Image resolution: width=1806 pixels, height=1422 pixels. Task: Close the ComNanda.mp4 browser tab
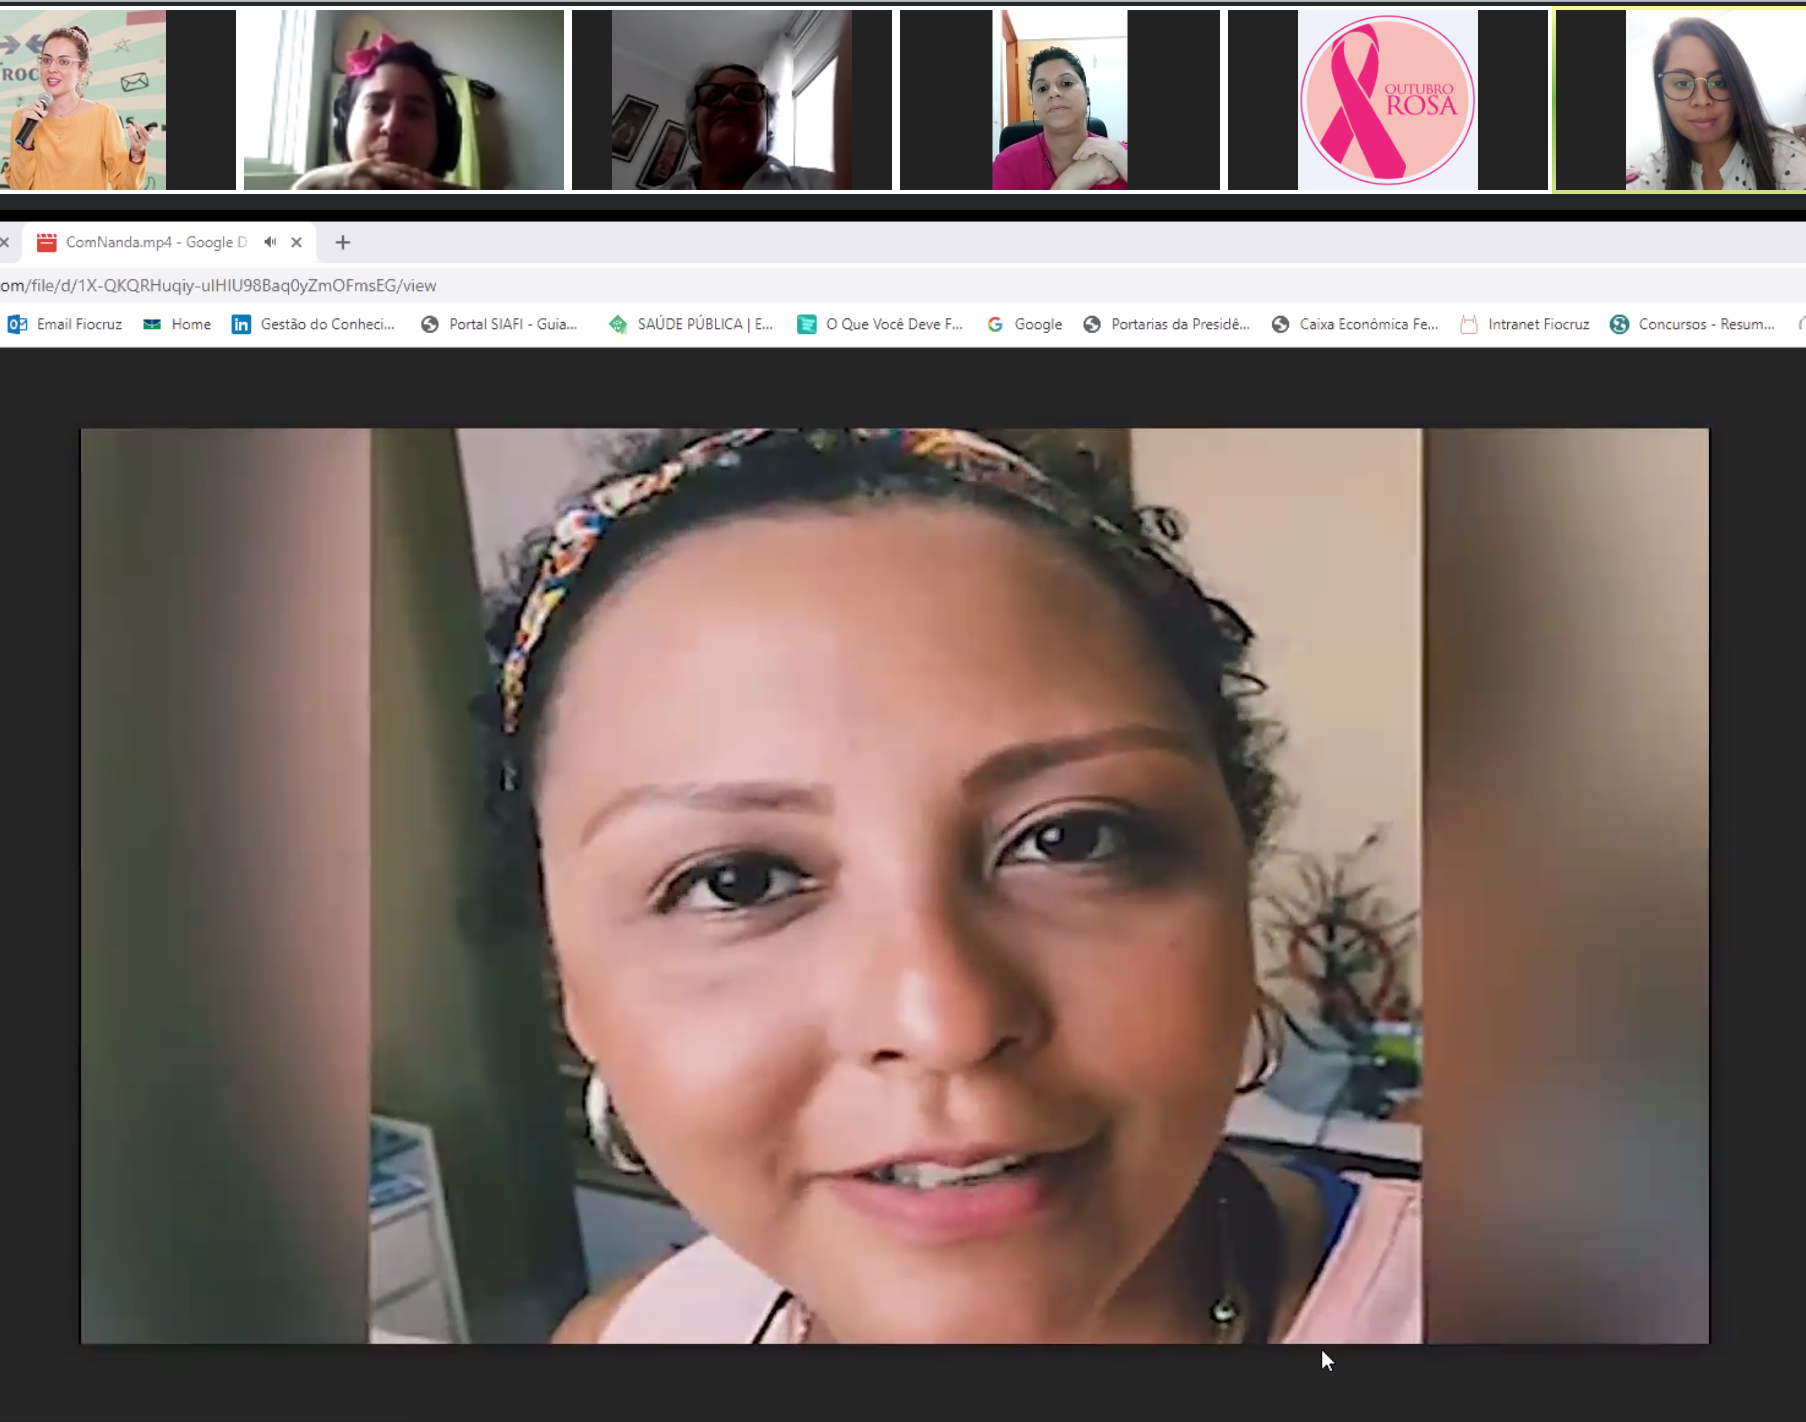click(x=296, y=242)
